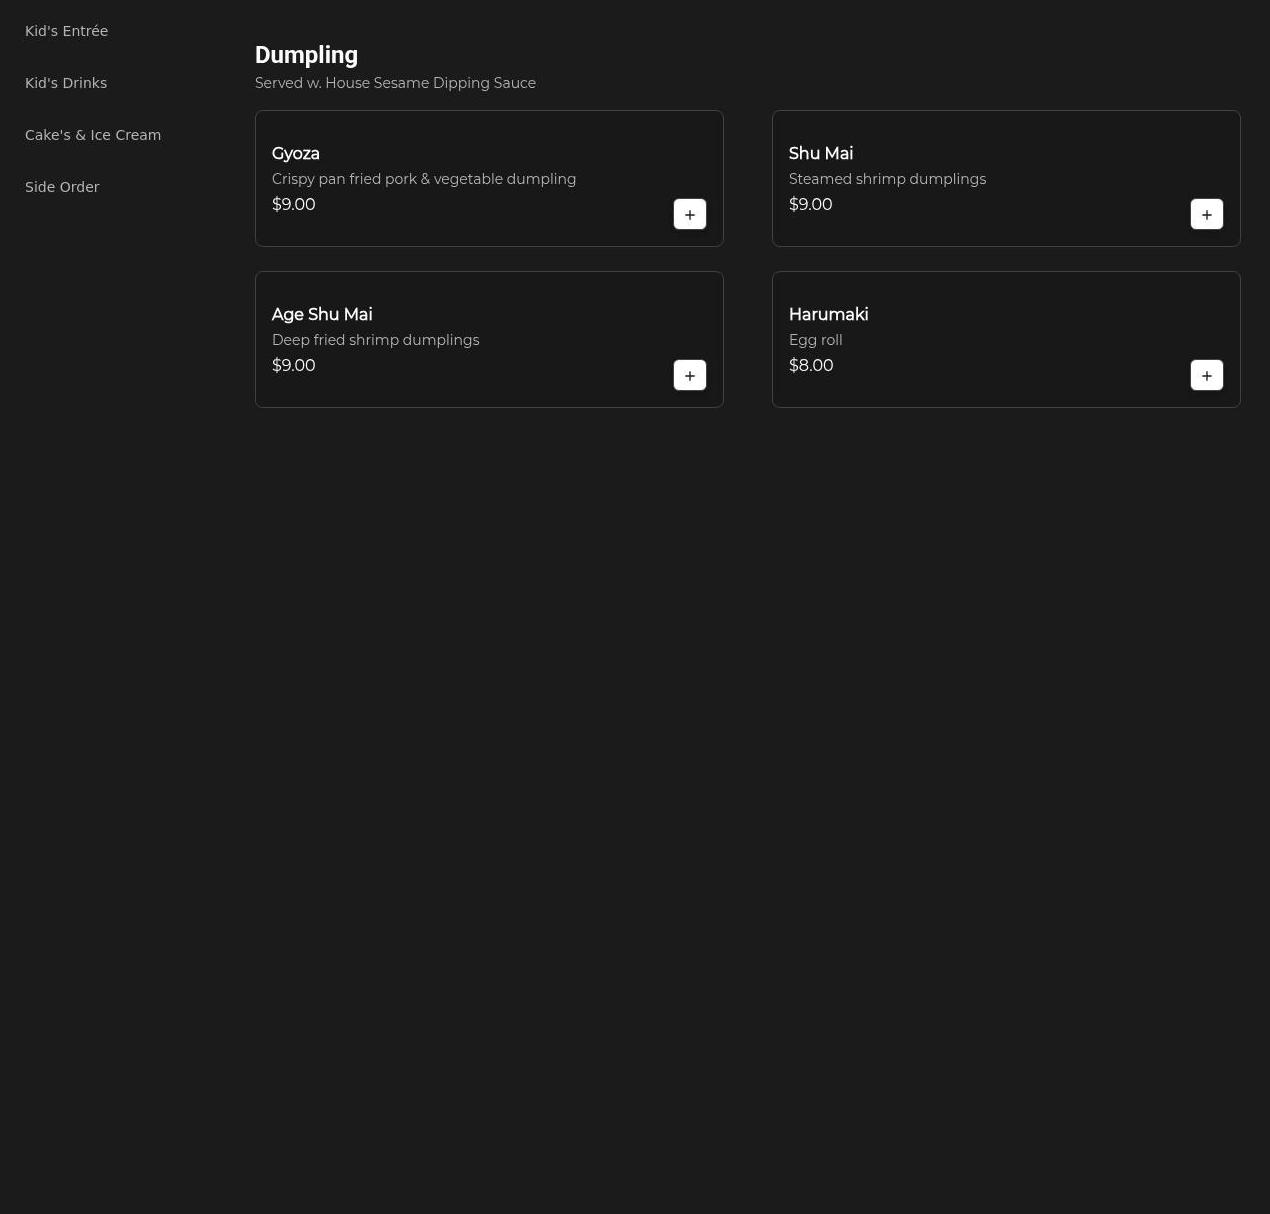Click the 'Egg roll' description
The image size is (1270, 1214).
815,340
